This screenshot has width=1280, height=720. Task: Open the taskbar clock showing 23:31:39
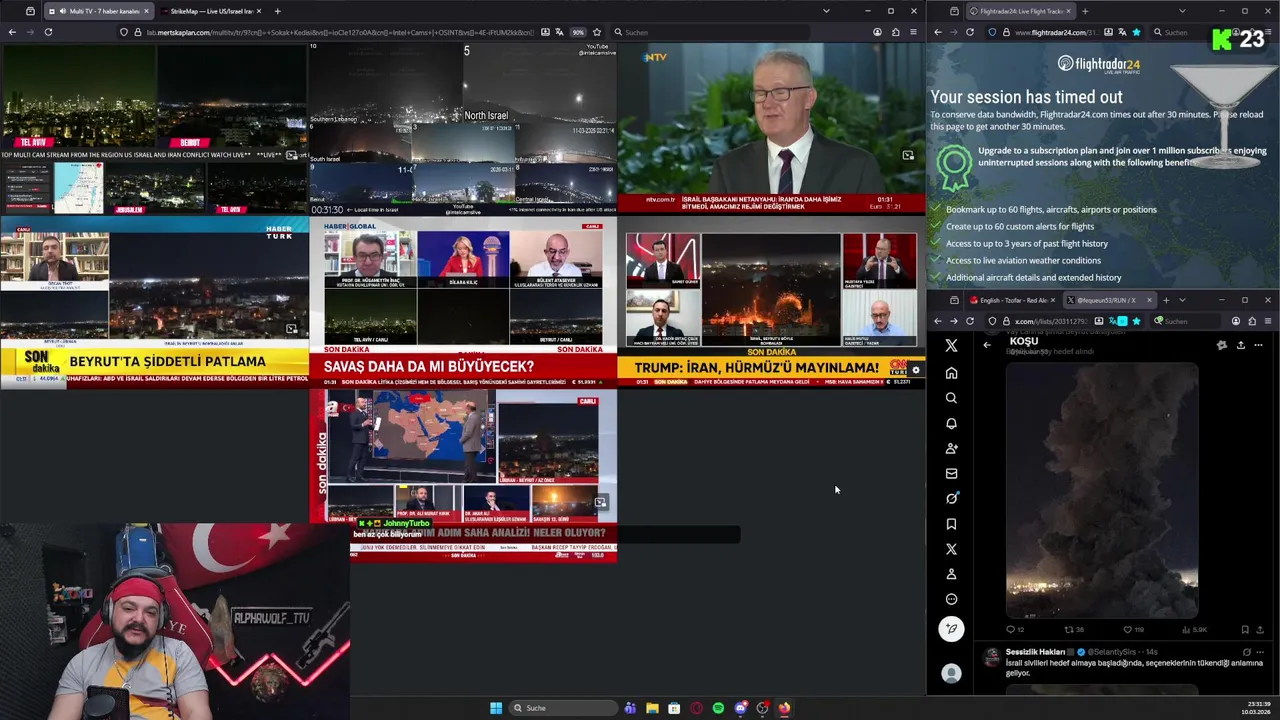(1255, 708)
